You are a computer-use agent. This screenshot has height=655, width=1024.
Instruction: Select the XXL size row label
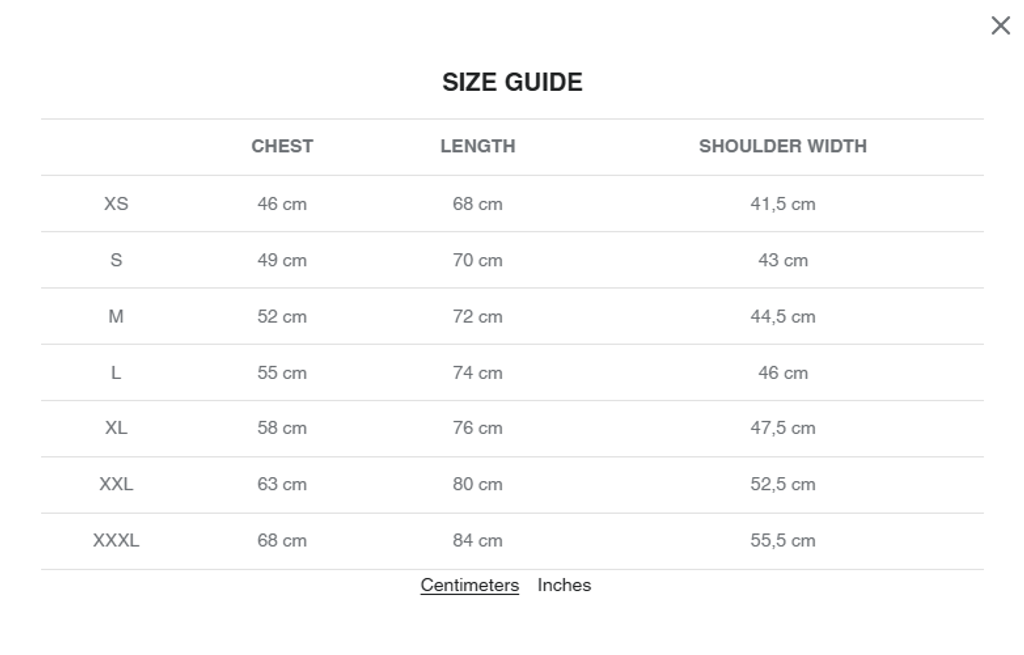[116, 484]
